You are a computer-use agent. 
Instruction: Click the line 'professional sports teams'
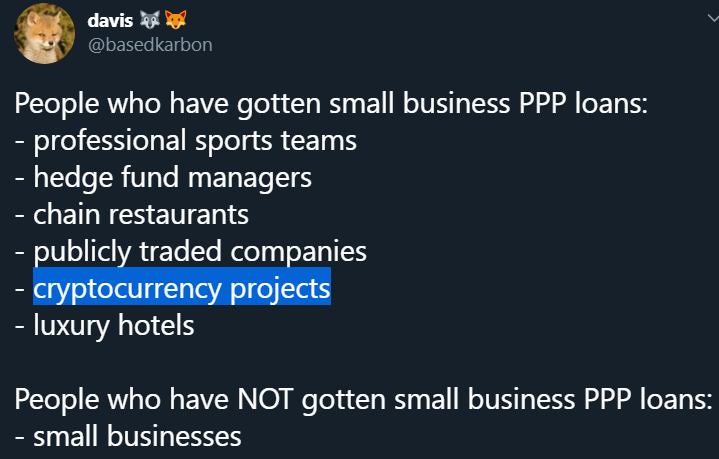186,140
